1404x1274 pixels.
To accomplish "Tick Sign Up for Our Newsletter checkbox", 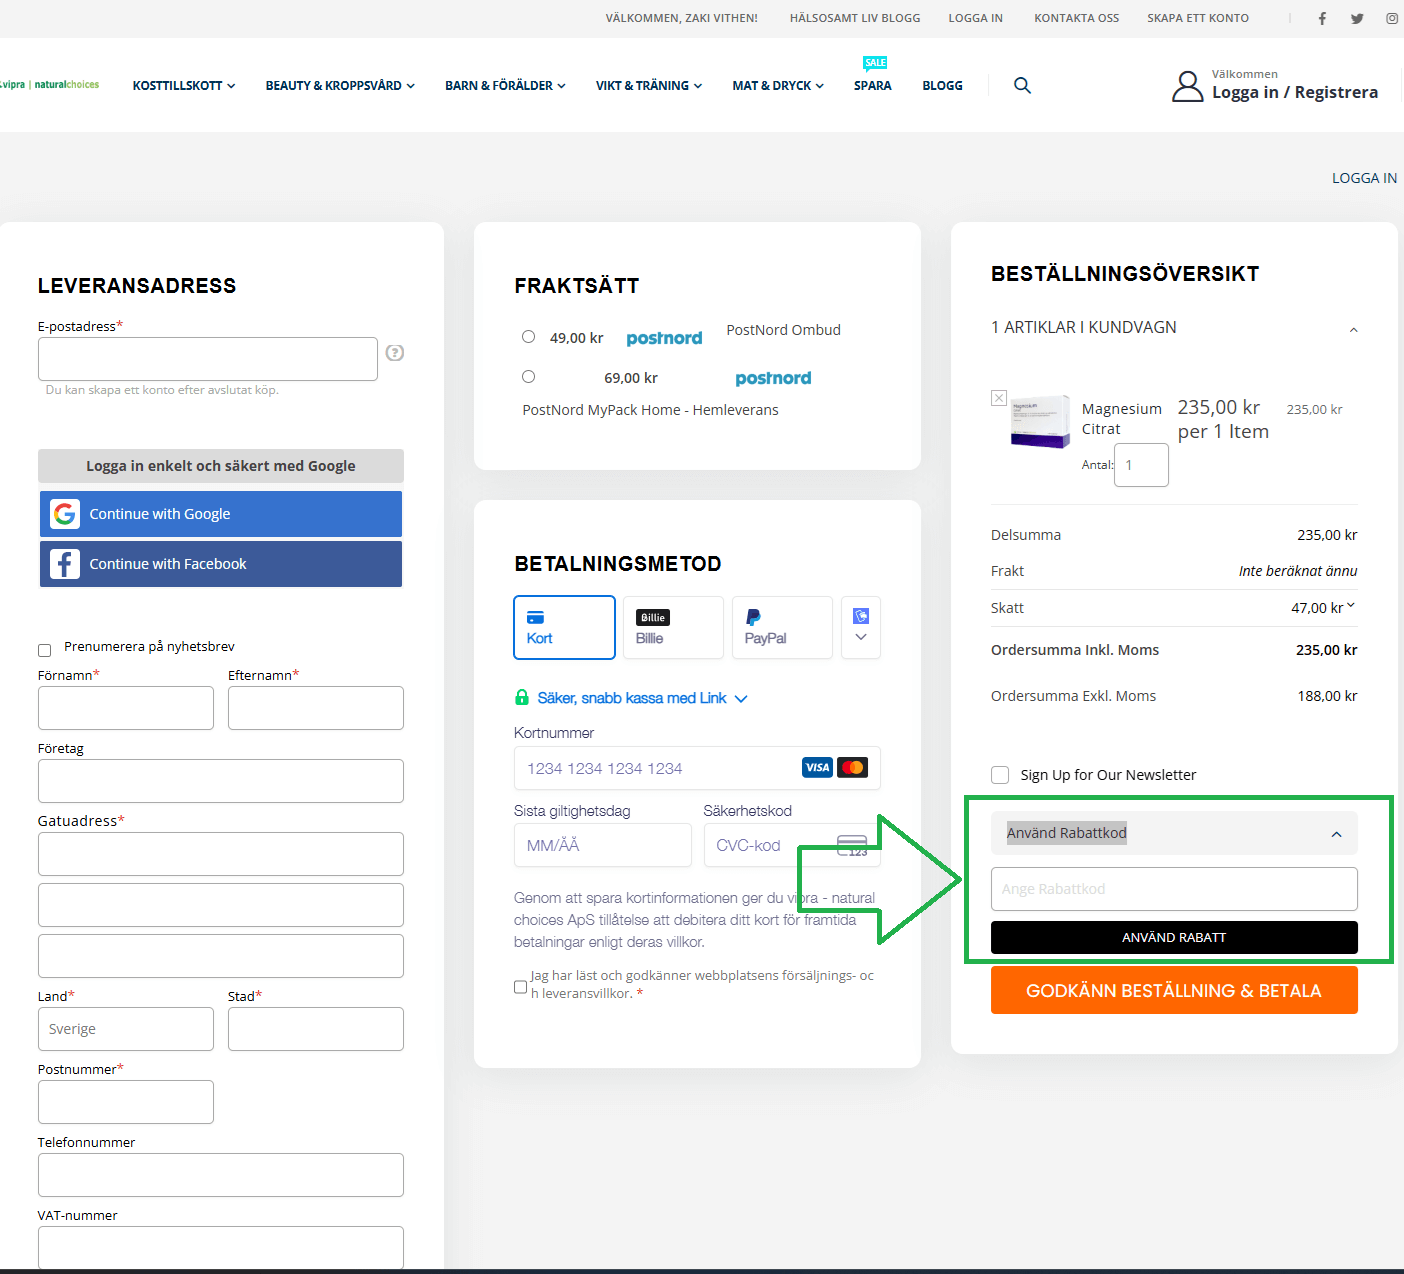I will (1000, 775).
